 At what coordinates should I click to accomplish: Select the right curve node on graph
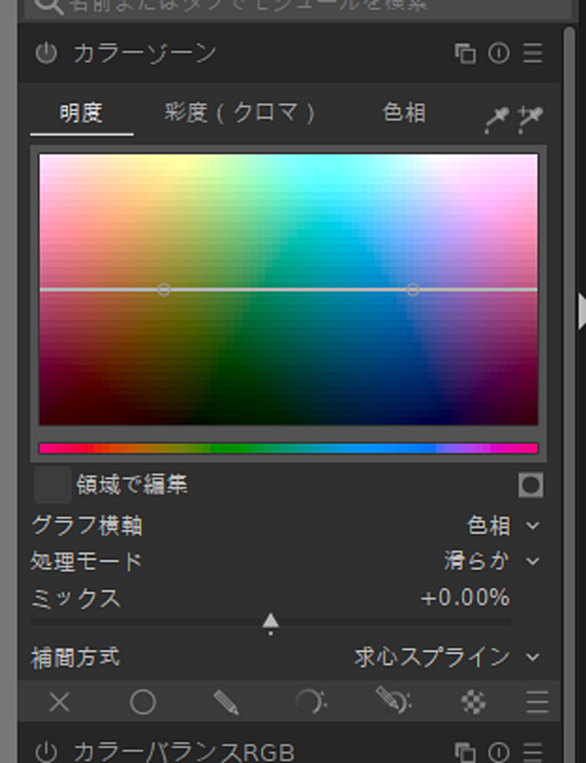(413, 290)
